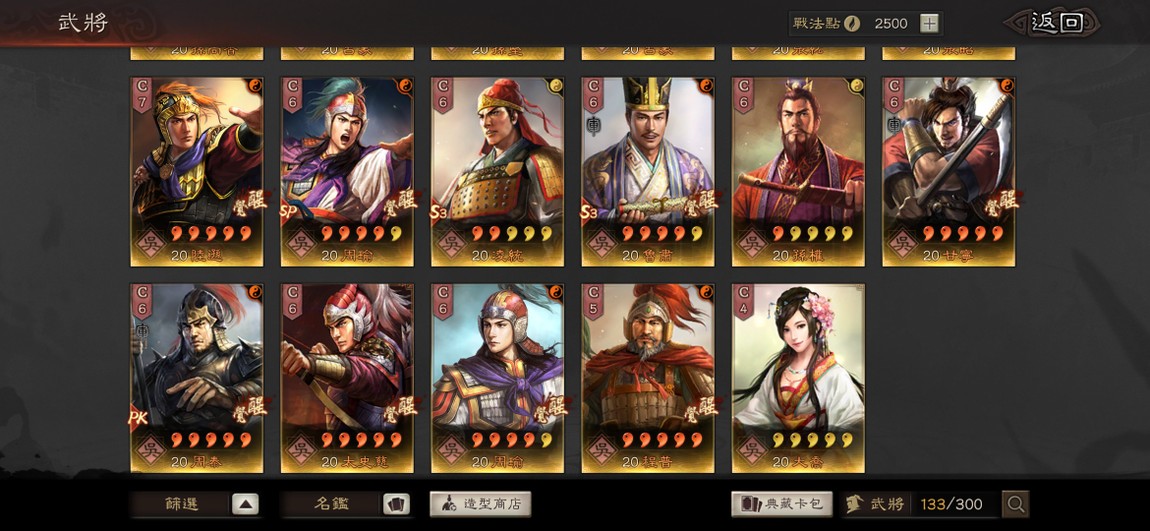Select the PK 周泰 general card
Image resolution: width=1150 pixels, height=531 pixels.
[x=197, y=378]
